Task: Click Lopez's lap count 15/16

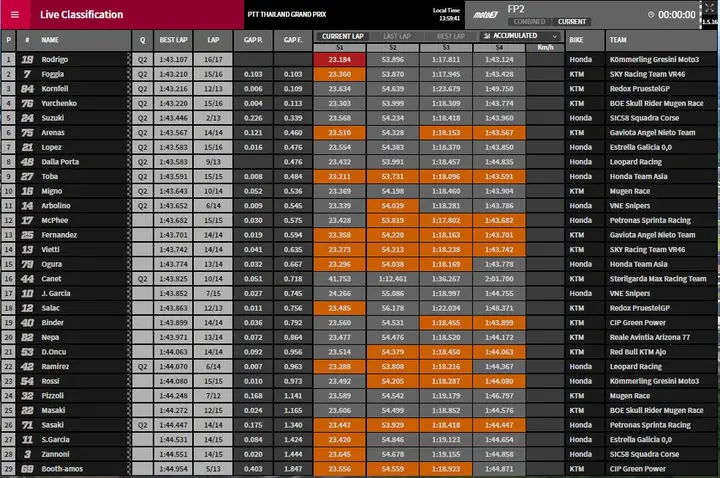Action: click(x=213, y=147)
